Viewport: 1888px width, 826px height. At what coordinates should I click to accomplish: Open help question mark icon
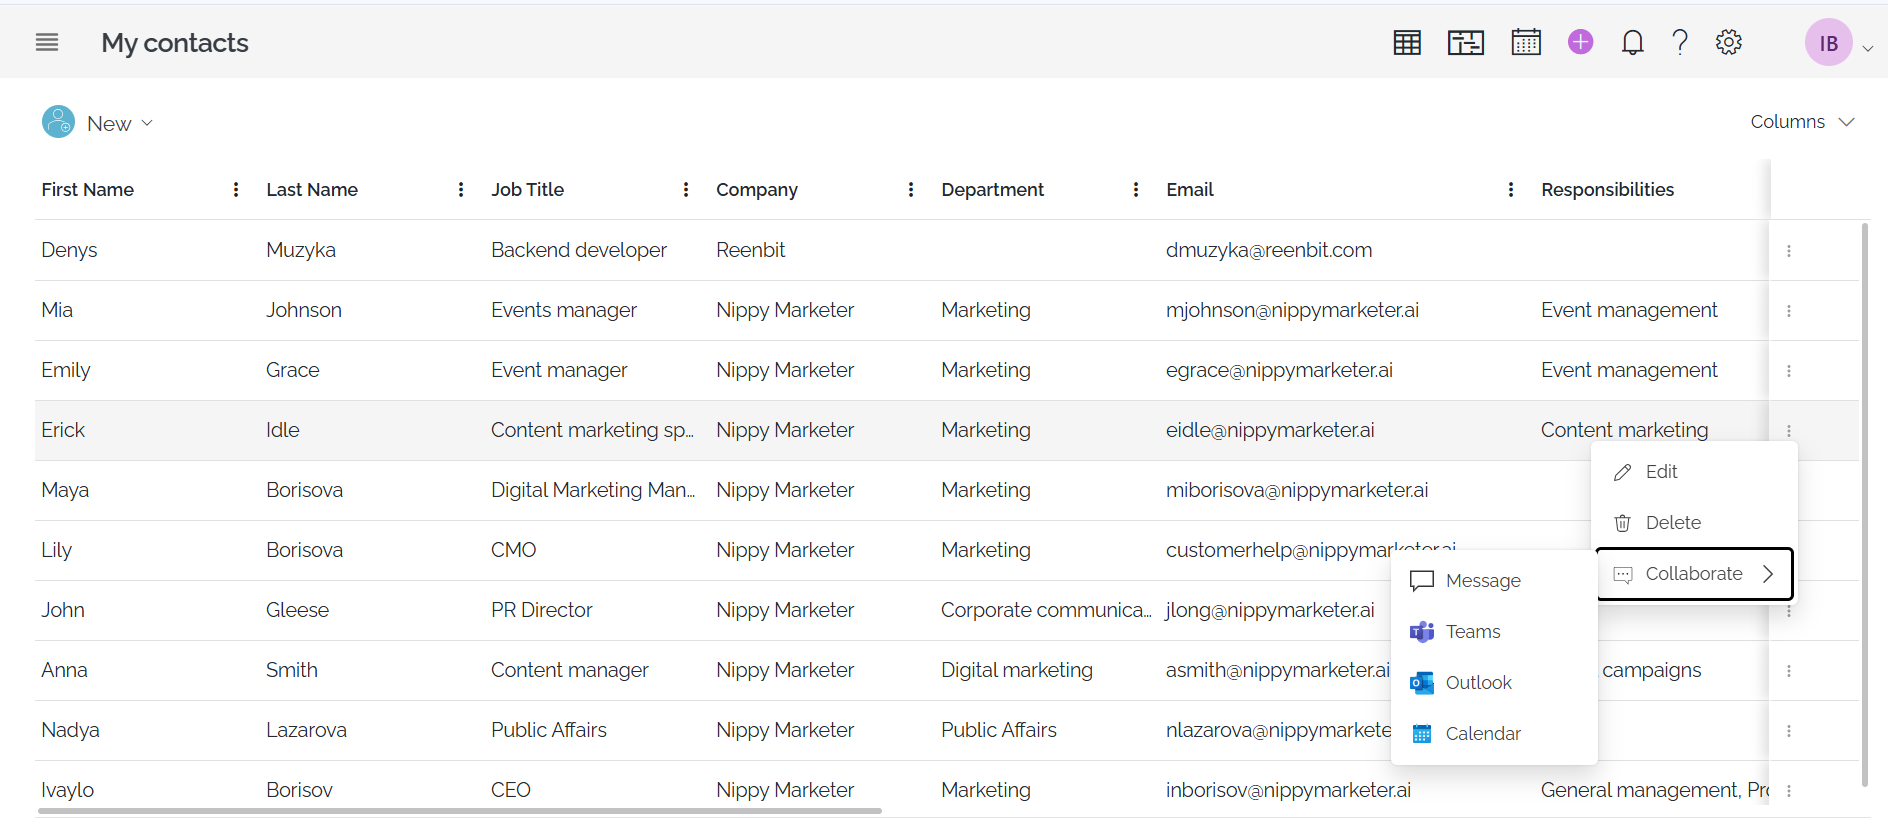1680,42
